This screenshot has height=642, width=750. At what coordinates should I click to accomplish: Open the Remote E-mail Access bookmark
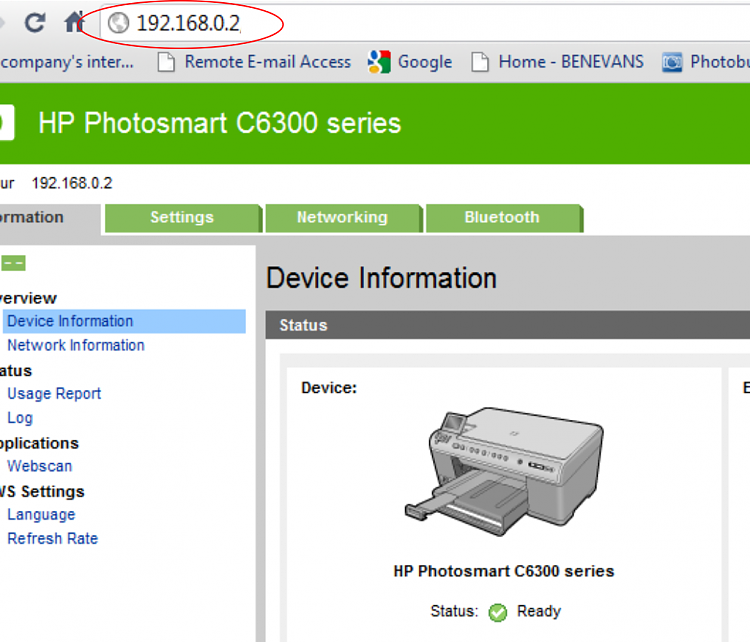(x=268, y=62)
